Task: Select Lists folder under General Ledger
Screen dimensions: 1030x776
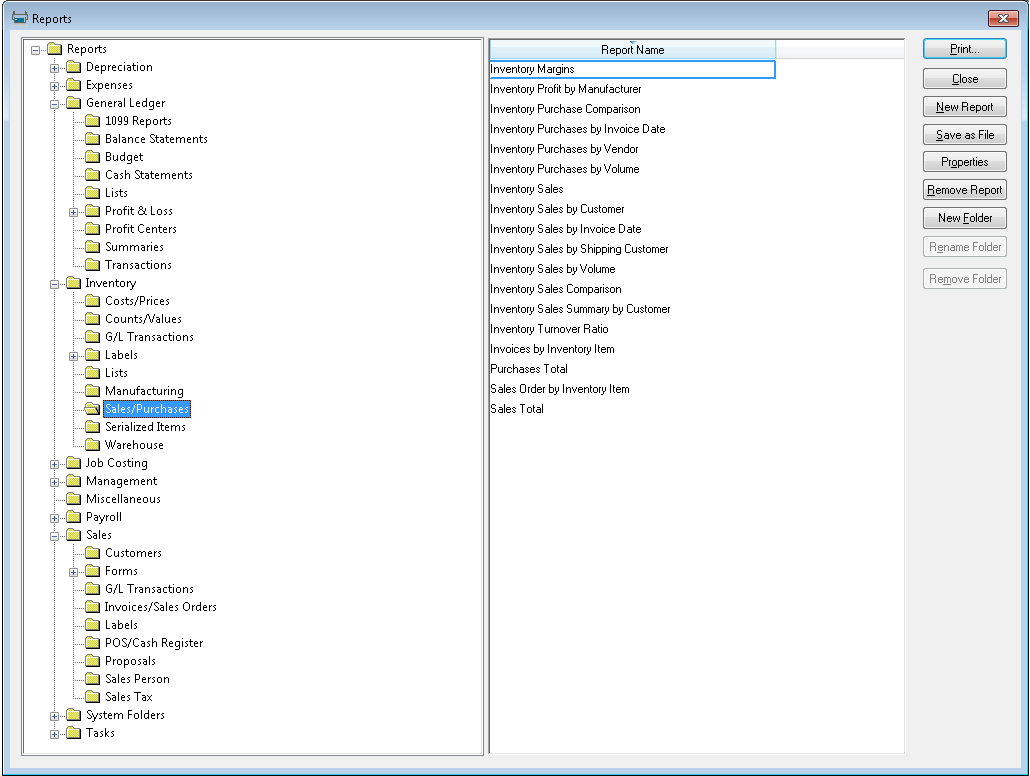Action: tap(116, 193)
